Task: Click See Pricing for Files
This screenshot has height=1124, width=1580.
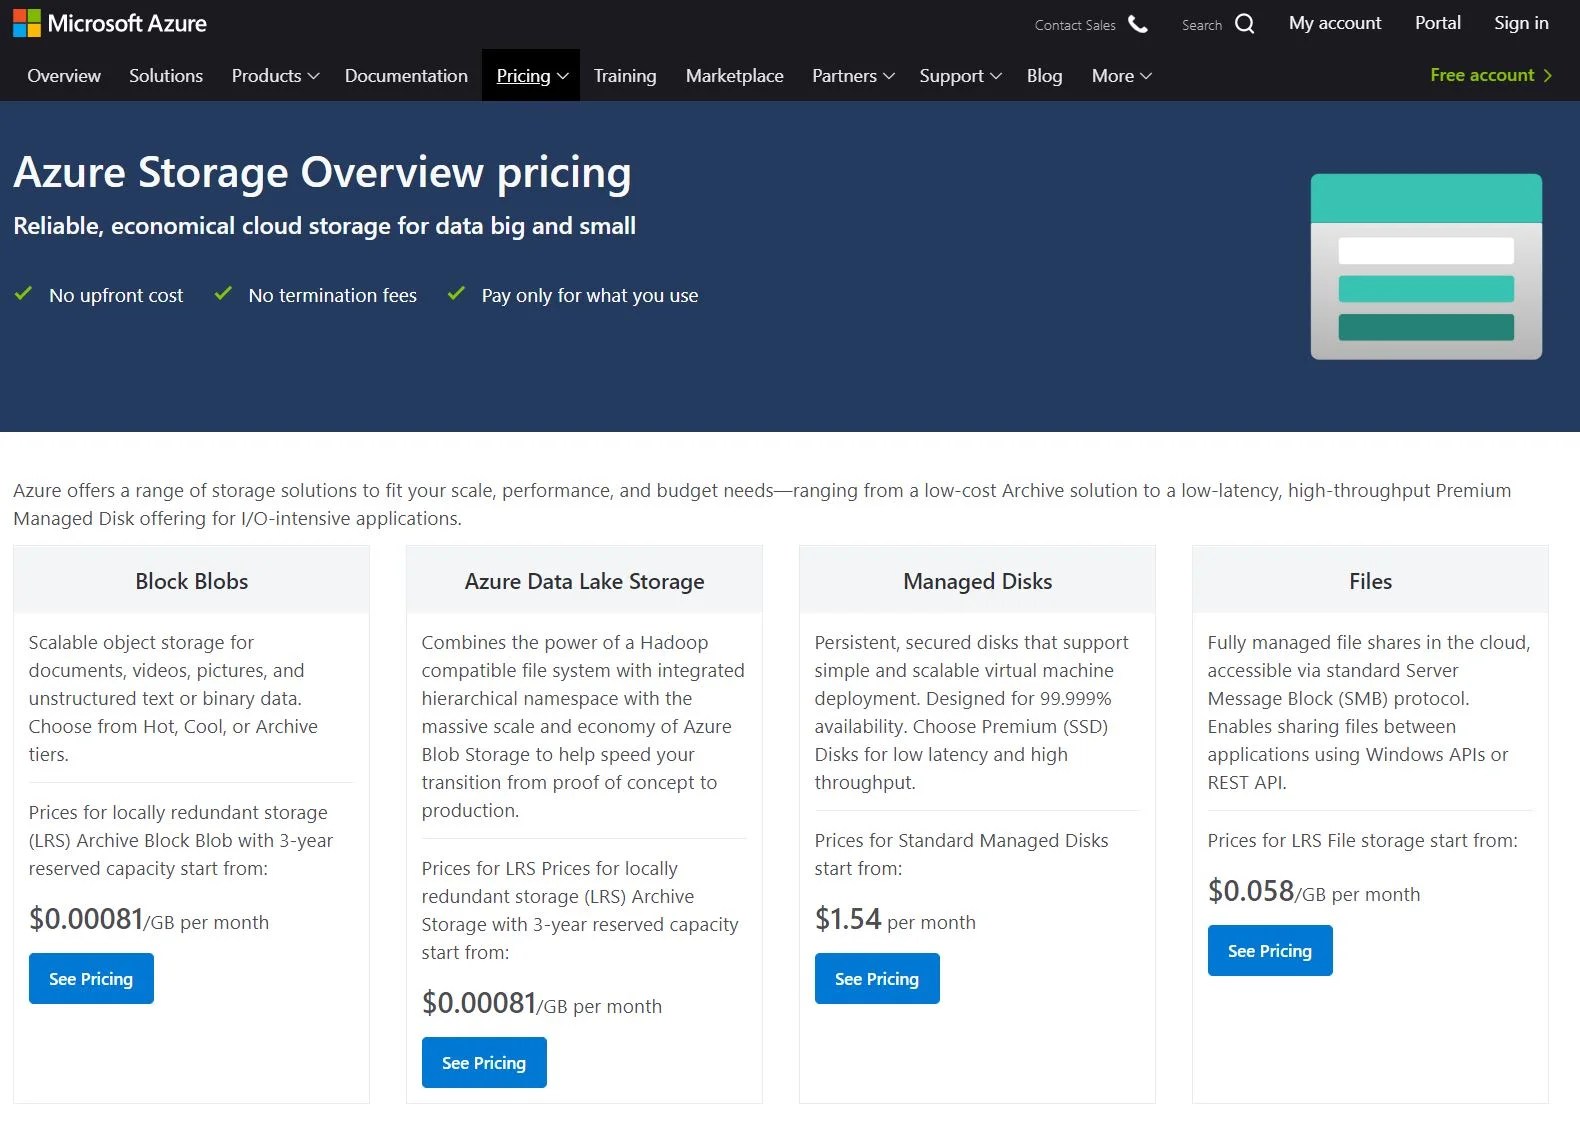Action: coord(1270,950)
